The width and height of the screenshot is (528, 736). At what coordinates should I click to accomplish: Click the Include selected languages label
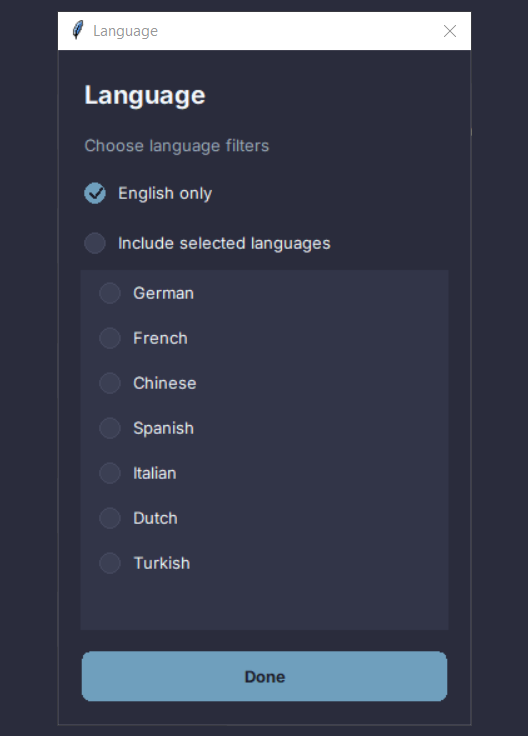tap(224, 244)
